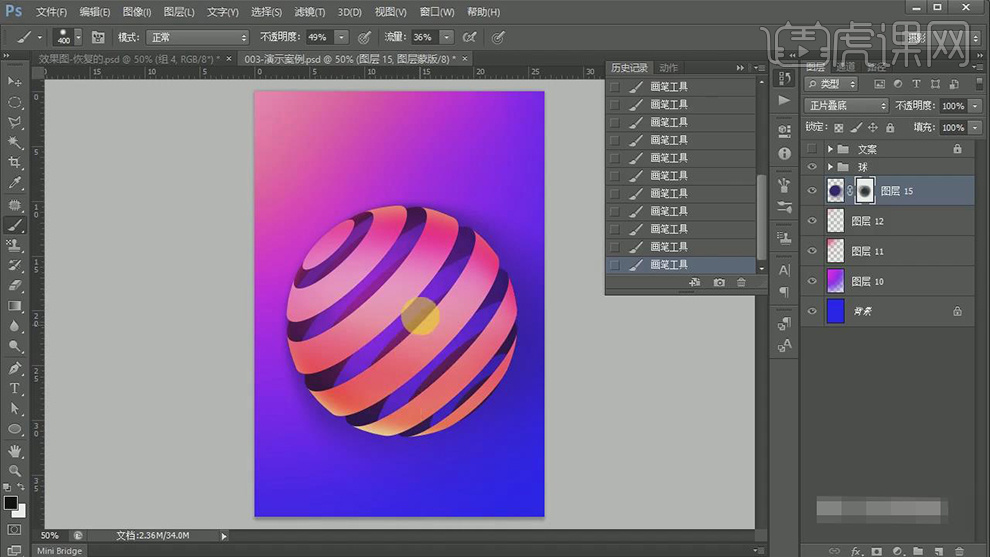Choose the Horizontal Type tool
Image resolution: width=990 pixels, height=557 pixels.
[x=15, y=388]
